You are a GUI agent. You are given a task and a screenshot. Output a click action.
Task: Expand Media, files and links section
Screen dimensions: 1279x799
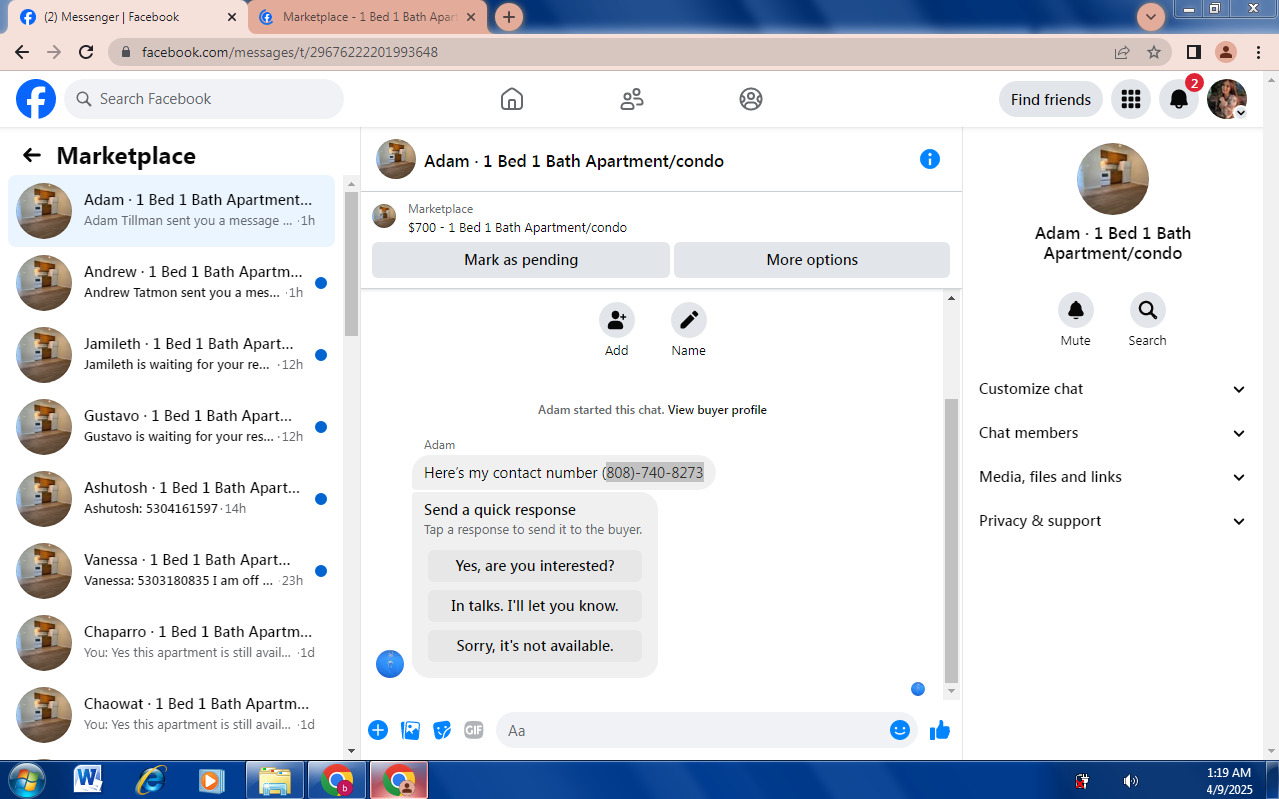[1113, 477]
